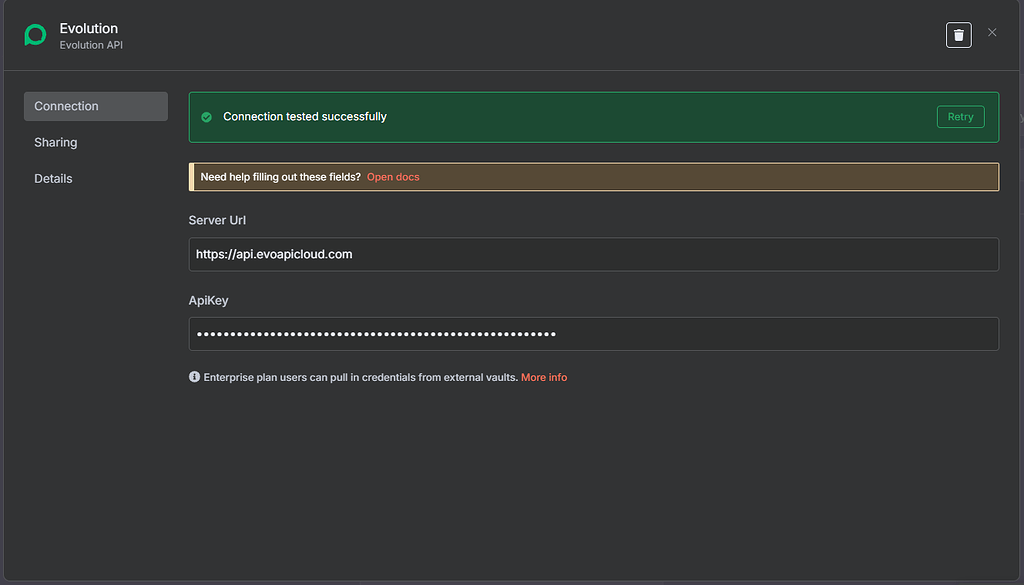Click the More info link
The image size is (1024, 585).
544,377
